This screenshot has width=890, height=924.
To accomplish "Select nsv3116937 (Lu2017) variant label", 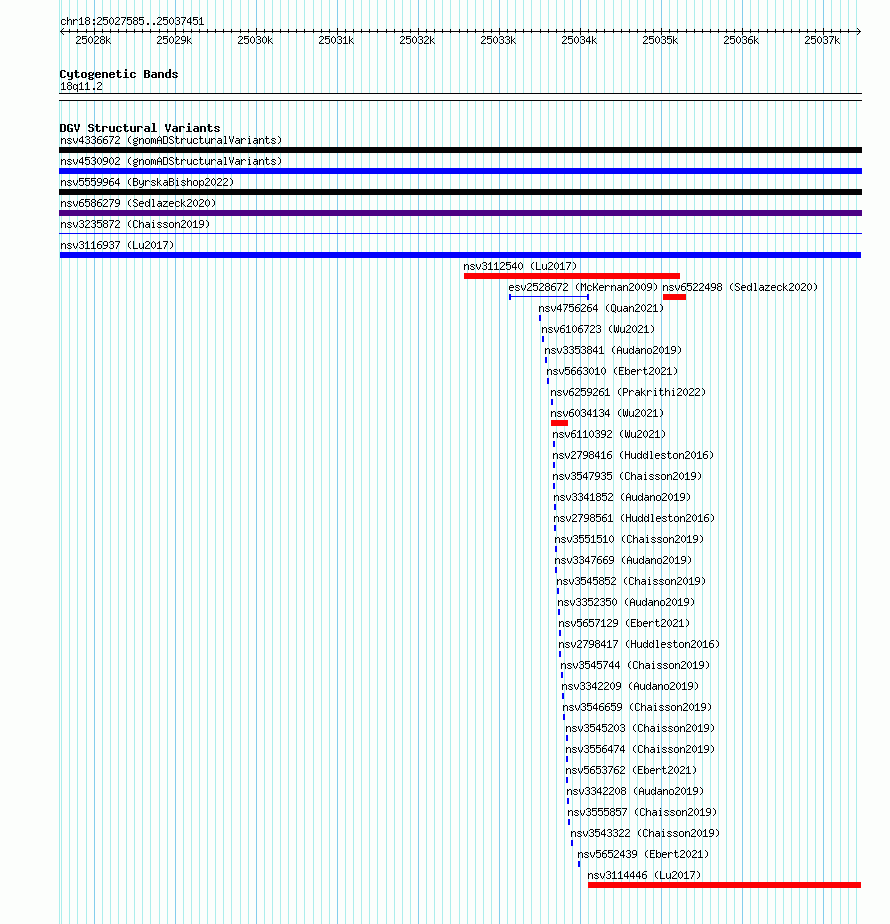I will click(117, 245).
